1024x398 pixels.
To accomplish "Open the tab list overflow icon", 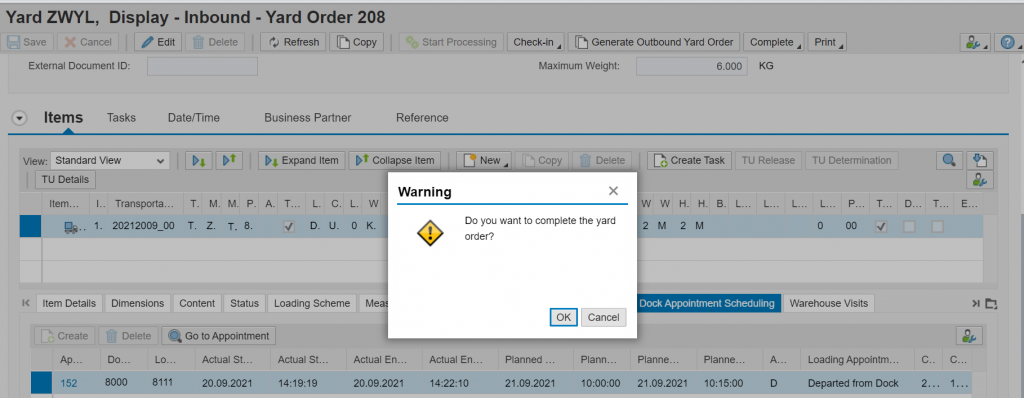I will pyautogui.click(x=992, y=303).
